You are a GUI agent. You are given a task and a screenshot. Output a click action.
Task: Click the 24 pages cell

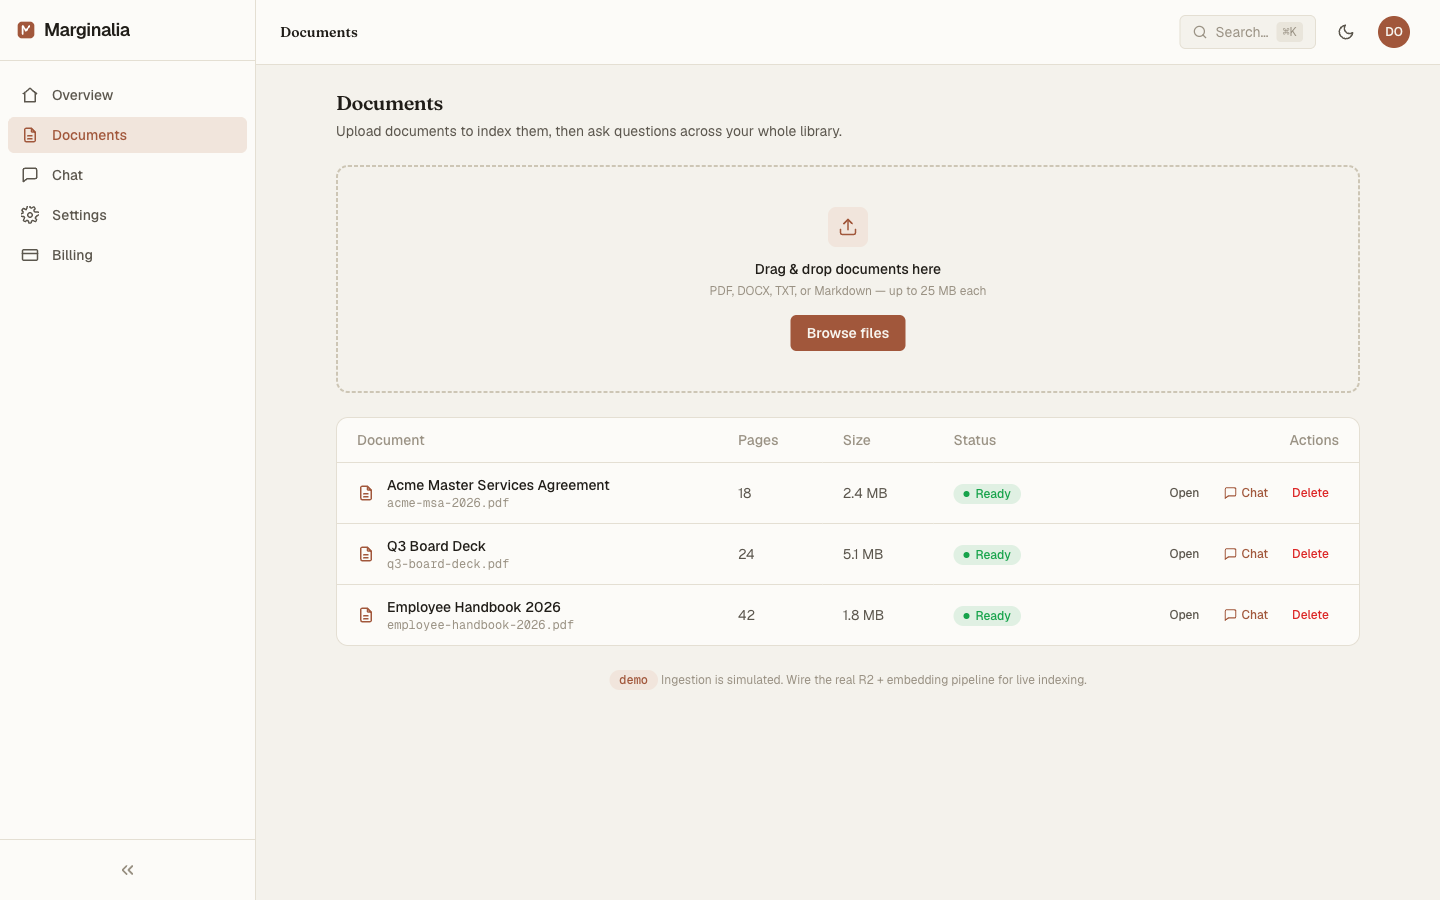(746, 554)
